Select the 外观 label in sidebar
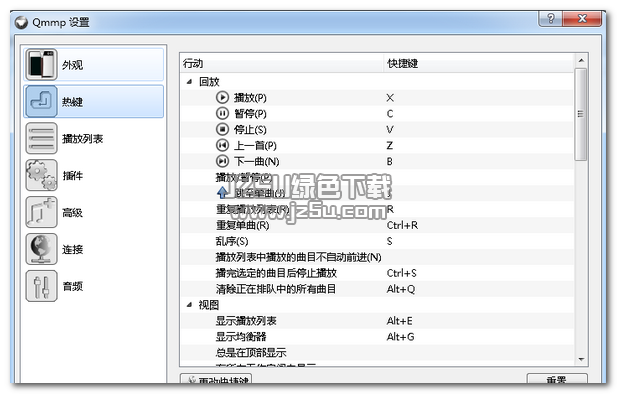The height and width of the screenshot is (394, 617). pyautogui.click(x=72, y=65)
